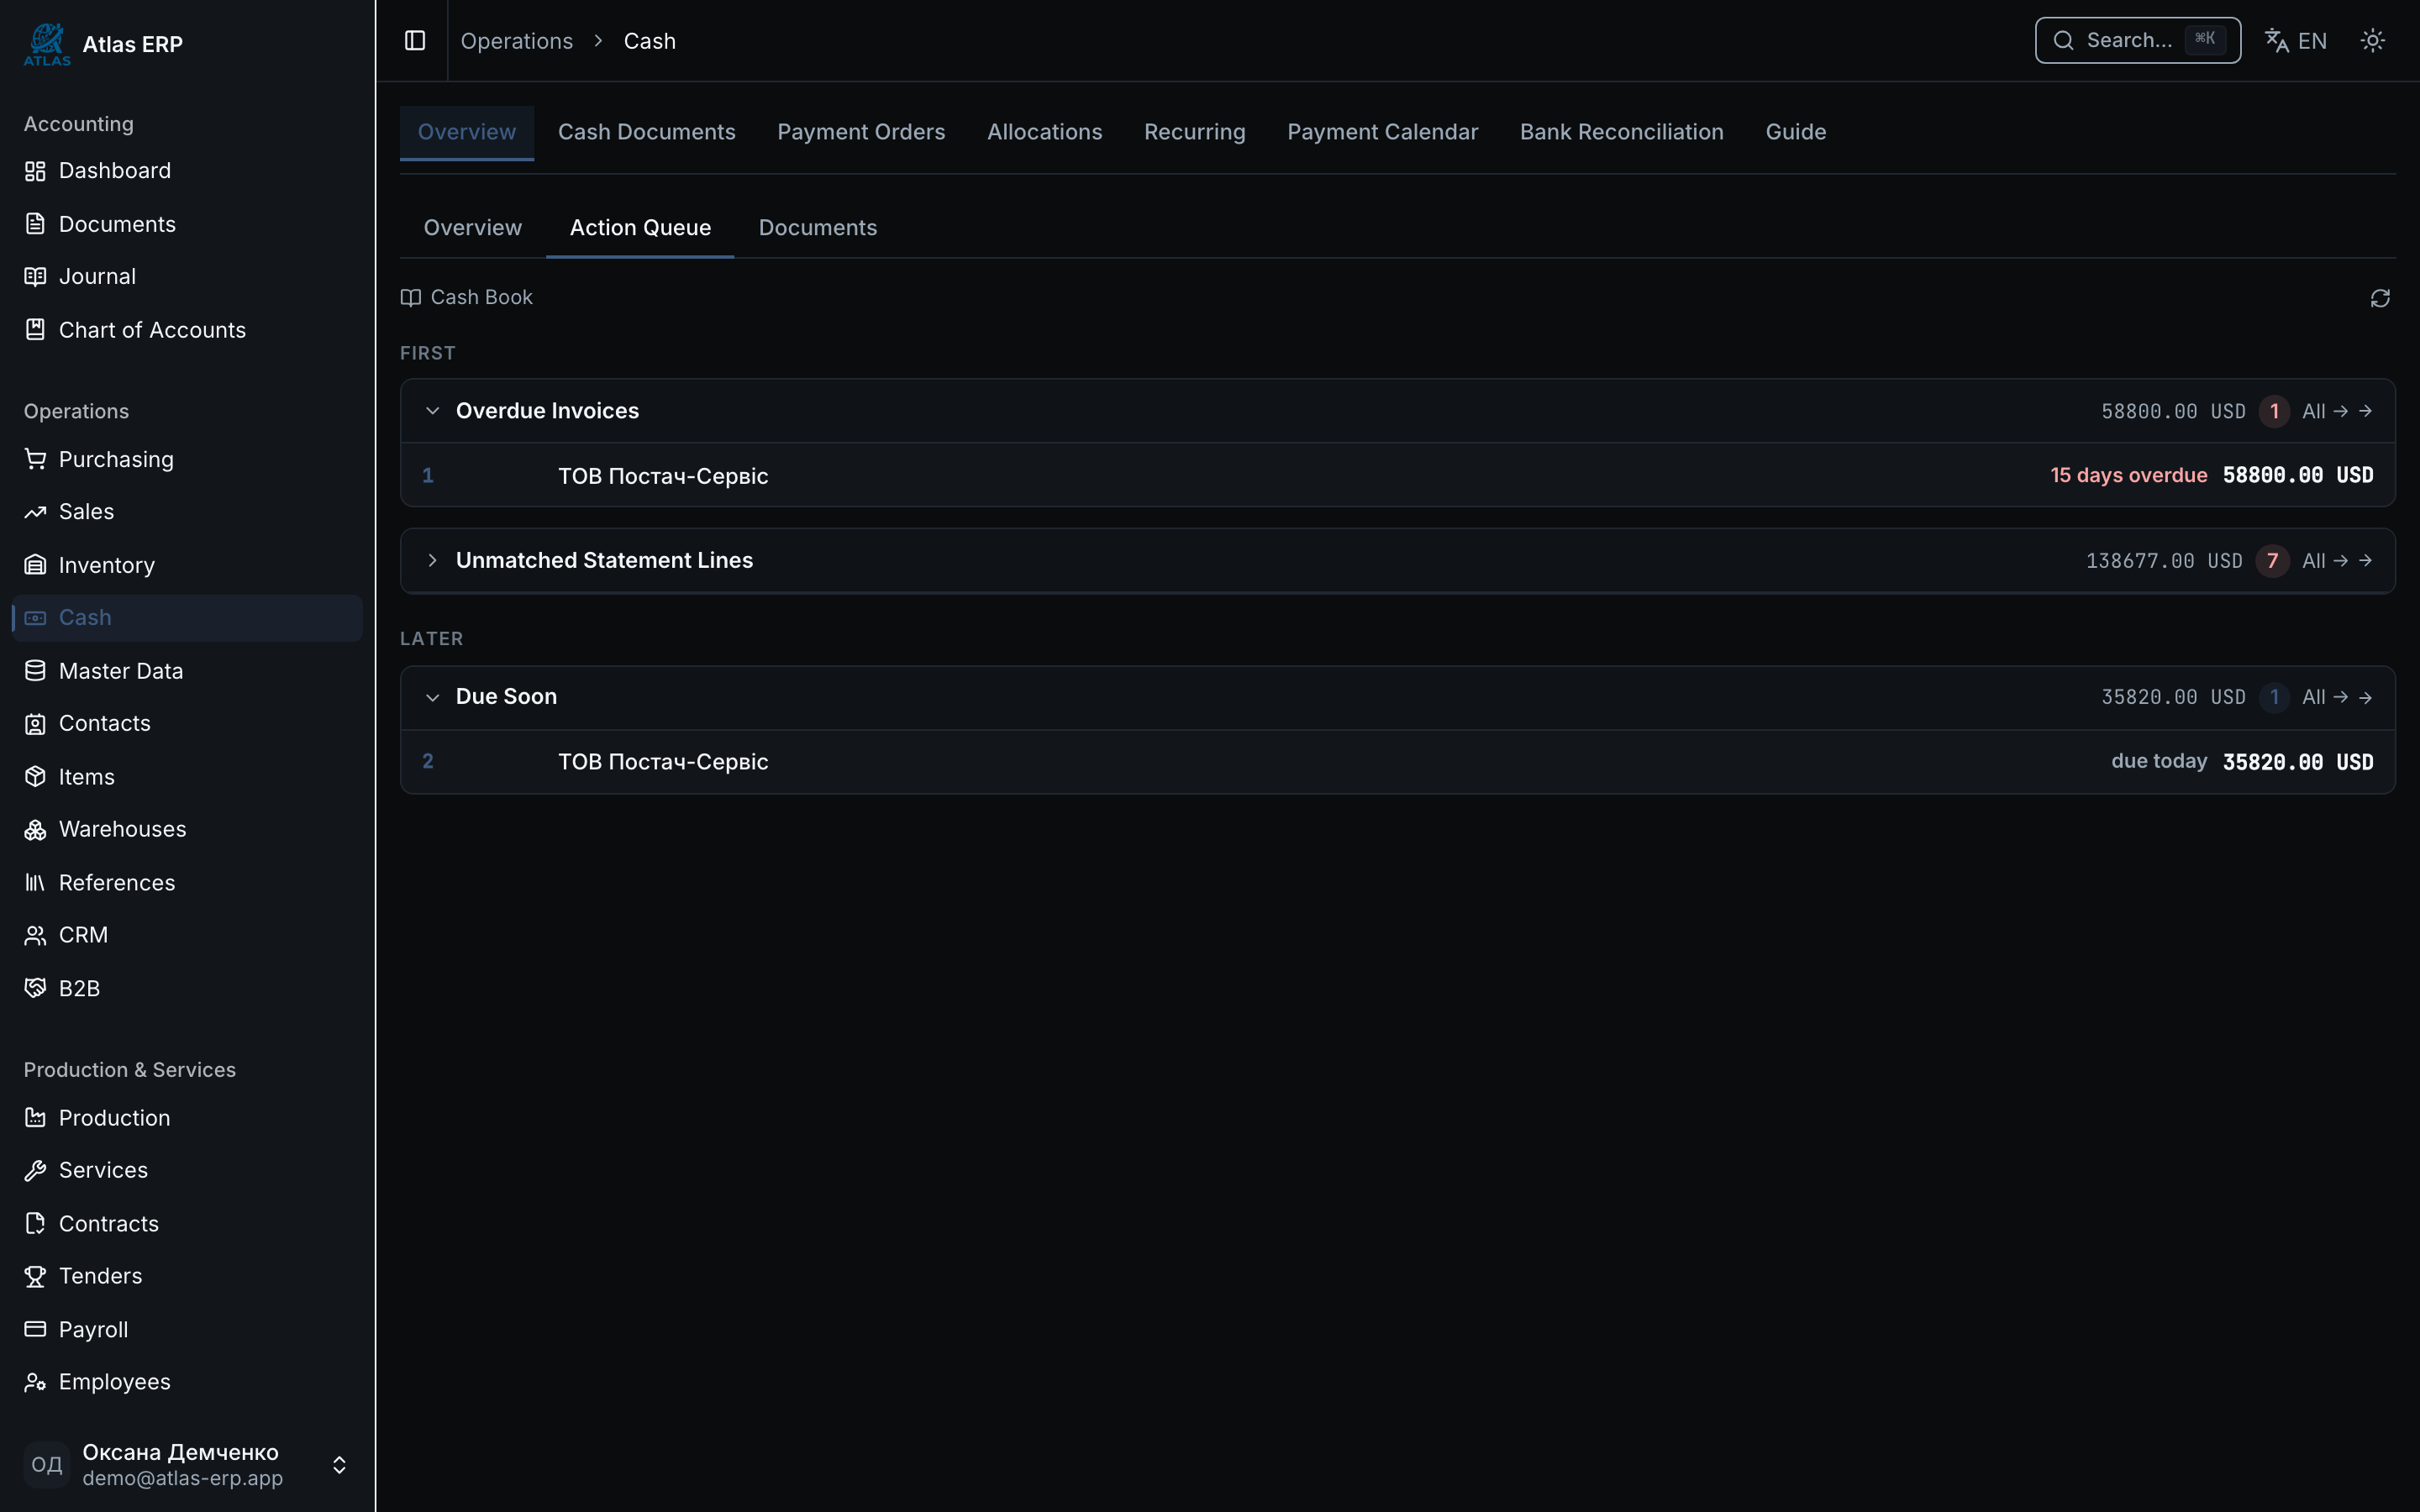This screenshot has width=2420, height=1512.
Task: Switch language via the EN translate icon
Action: [x=2295, y=41]
